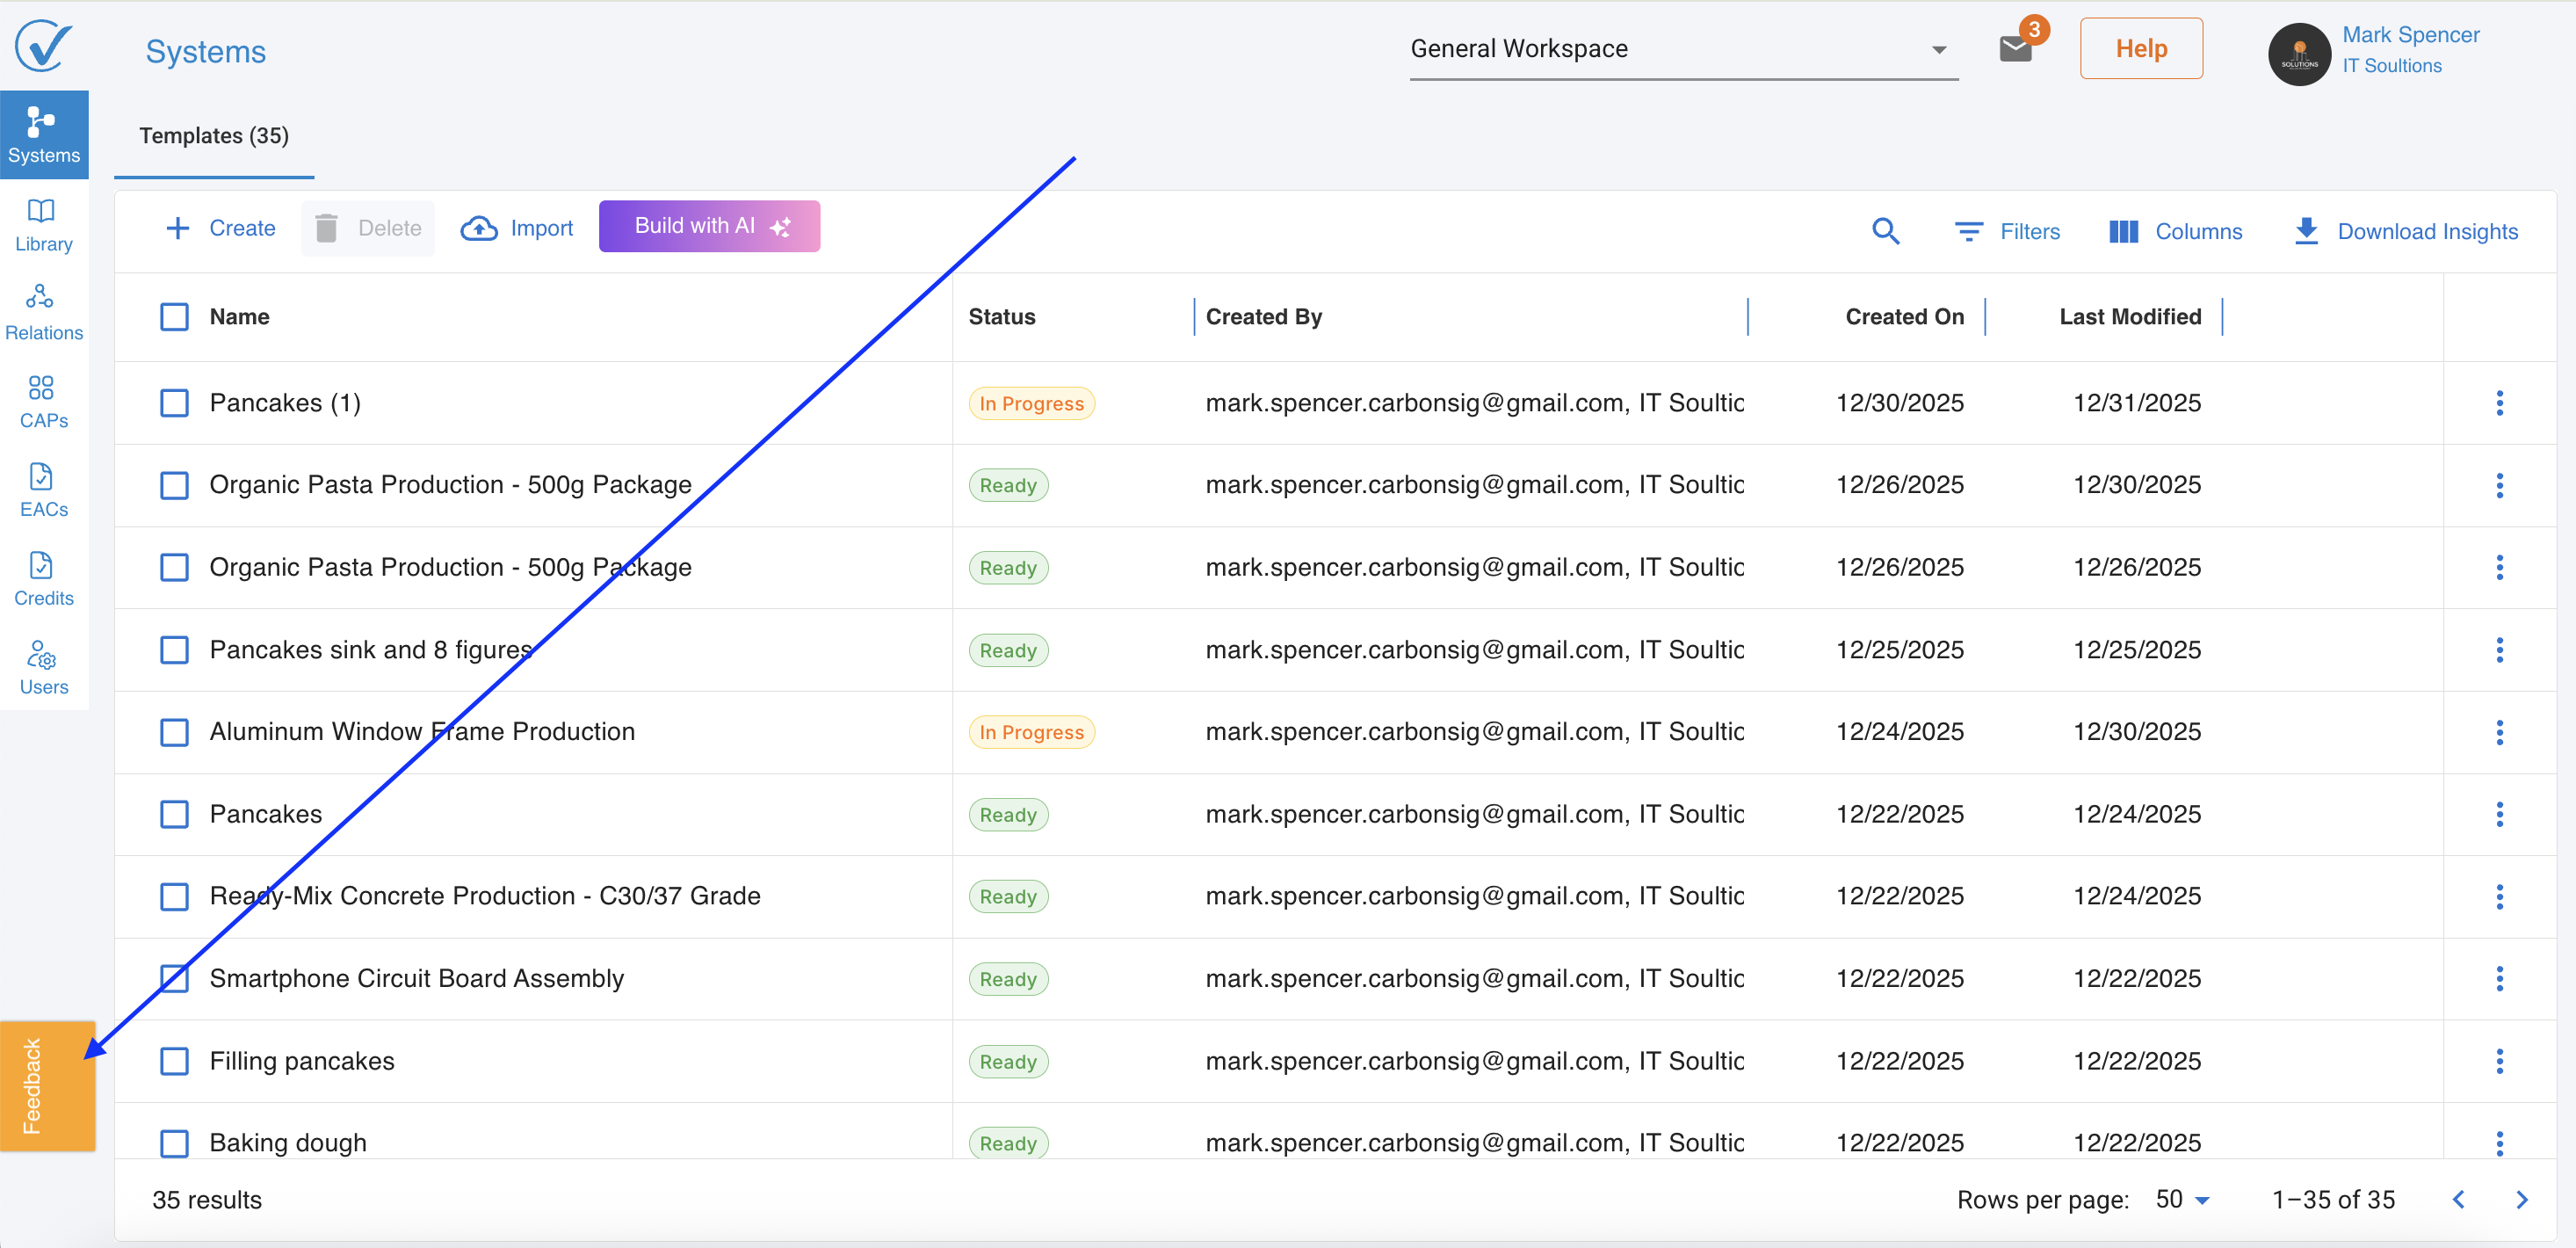Open the Library sidebar section
This screenshot has width=2576, height=1248.
[43, 225]
